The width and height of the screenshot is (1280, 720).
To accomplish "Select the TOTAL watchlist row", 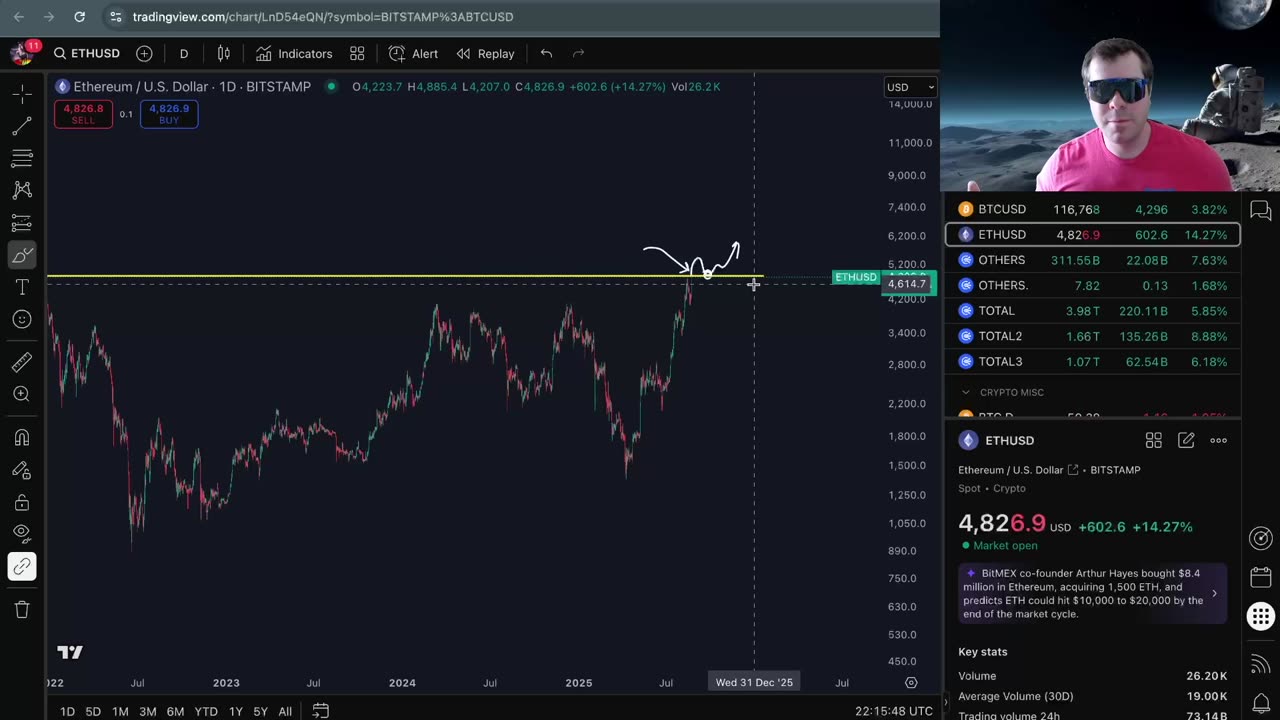I will tap(1093, 311).
